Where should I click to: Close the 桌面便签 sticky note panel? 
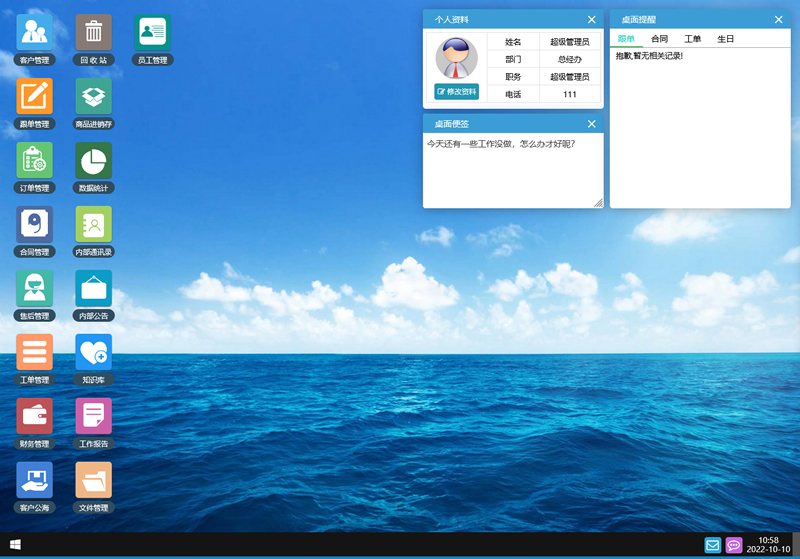[591, 124]
